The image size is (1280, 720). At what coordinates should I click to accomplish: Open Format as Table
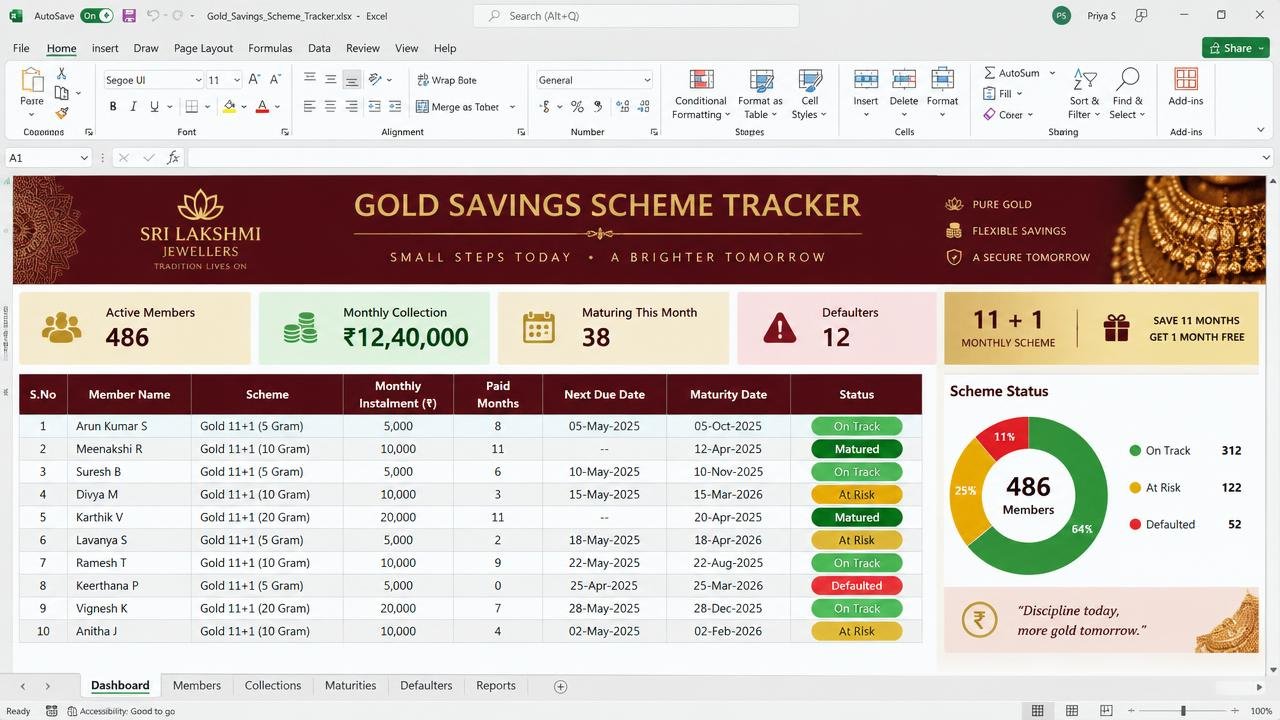pyautogui.click(x=761, y=95)
